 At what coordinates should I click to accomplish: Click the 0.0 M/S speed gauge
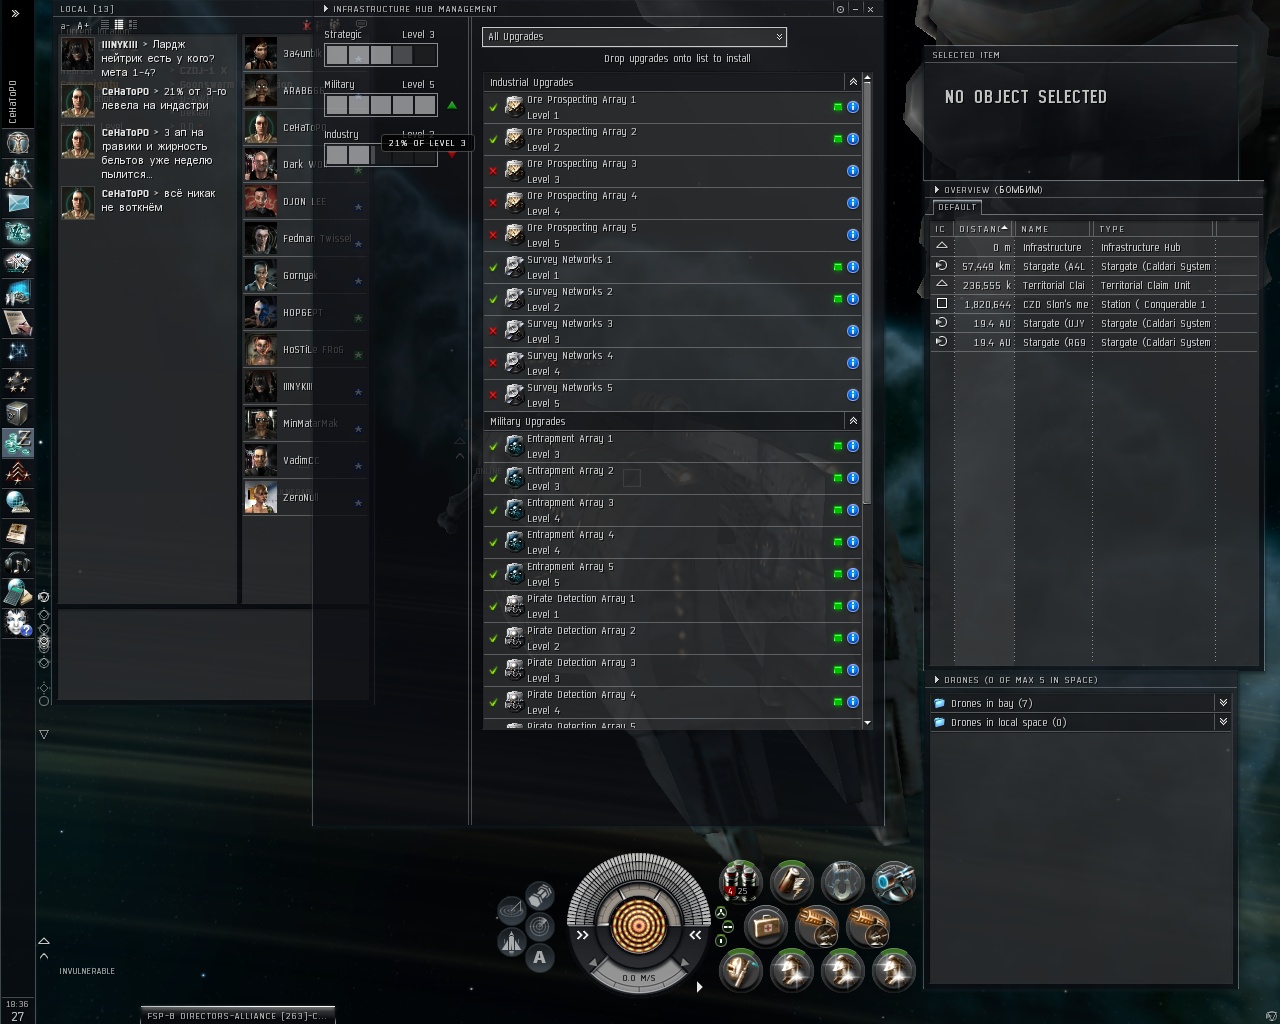coord(639,978)
